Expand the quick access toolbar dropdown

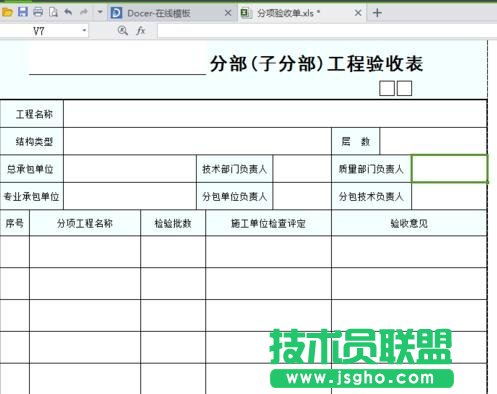(100, 12)
